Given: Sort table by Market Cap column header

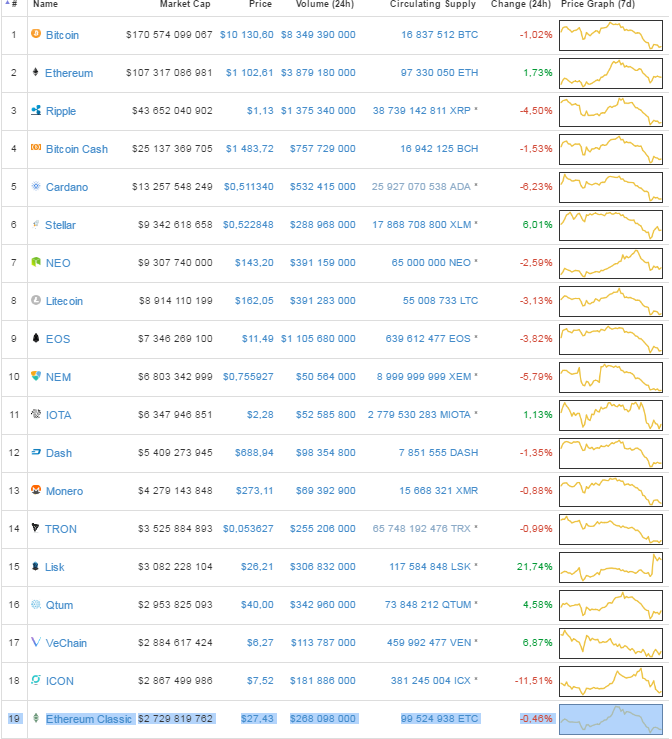Looking at the screenshot, I should click(x=185, y=5).
